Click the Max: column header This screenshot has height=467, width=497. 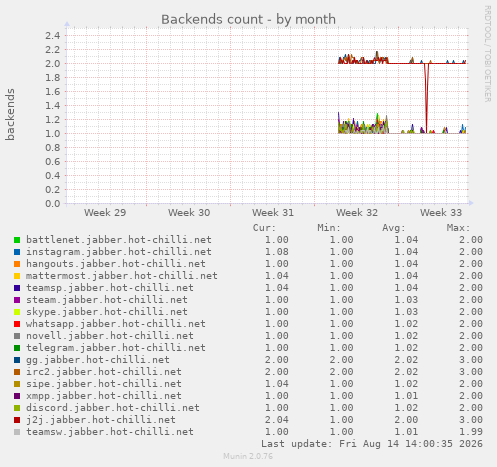click(458, 228)
